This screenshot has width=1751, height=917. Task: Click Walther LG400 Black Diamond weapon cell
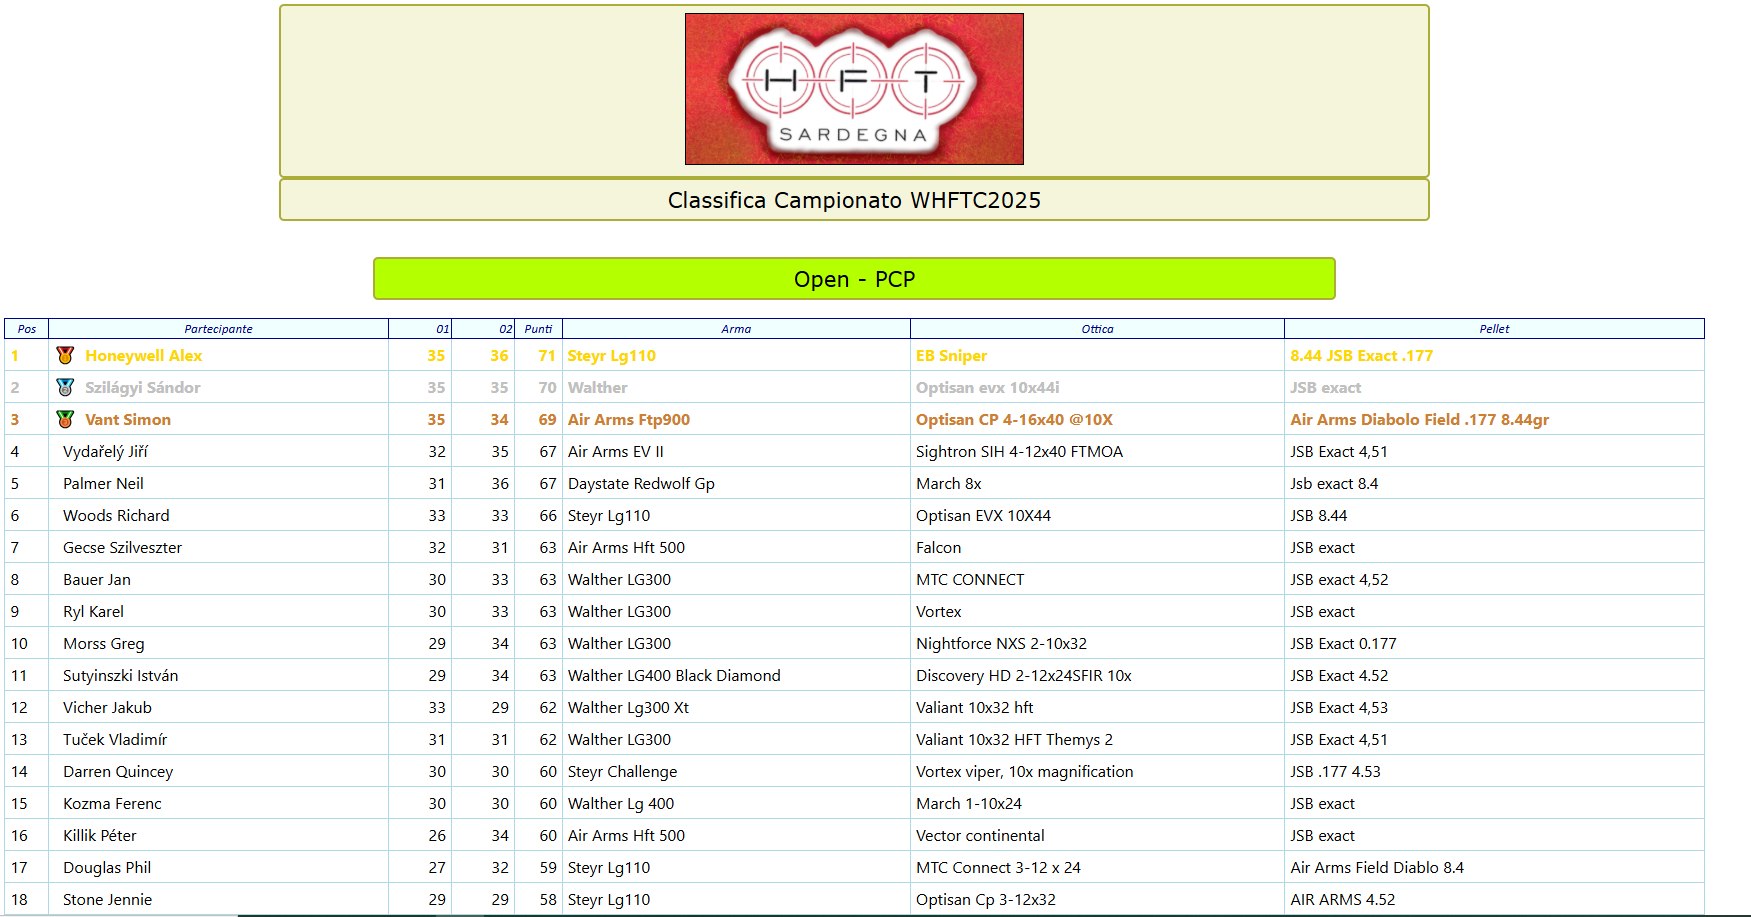[674, 676]
